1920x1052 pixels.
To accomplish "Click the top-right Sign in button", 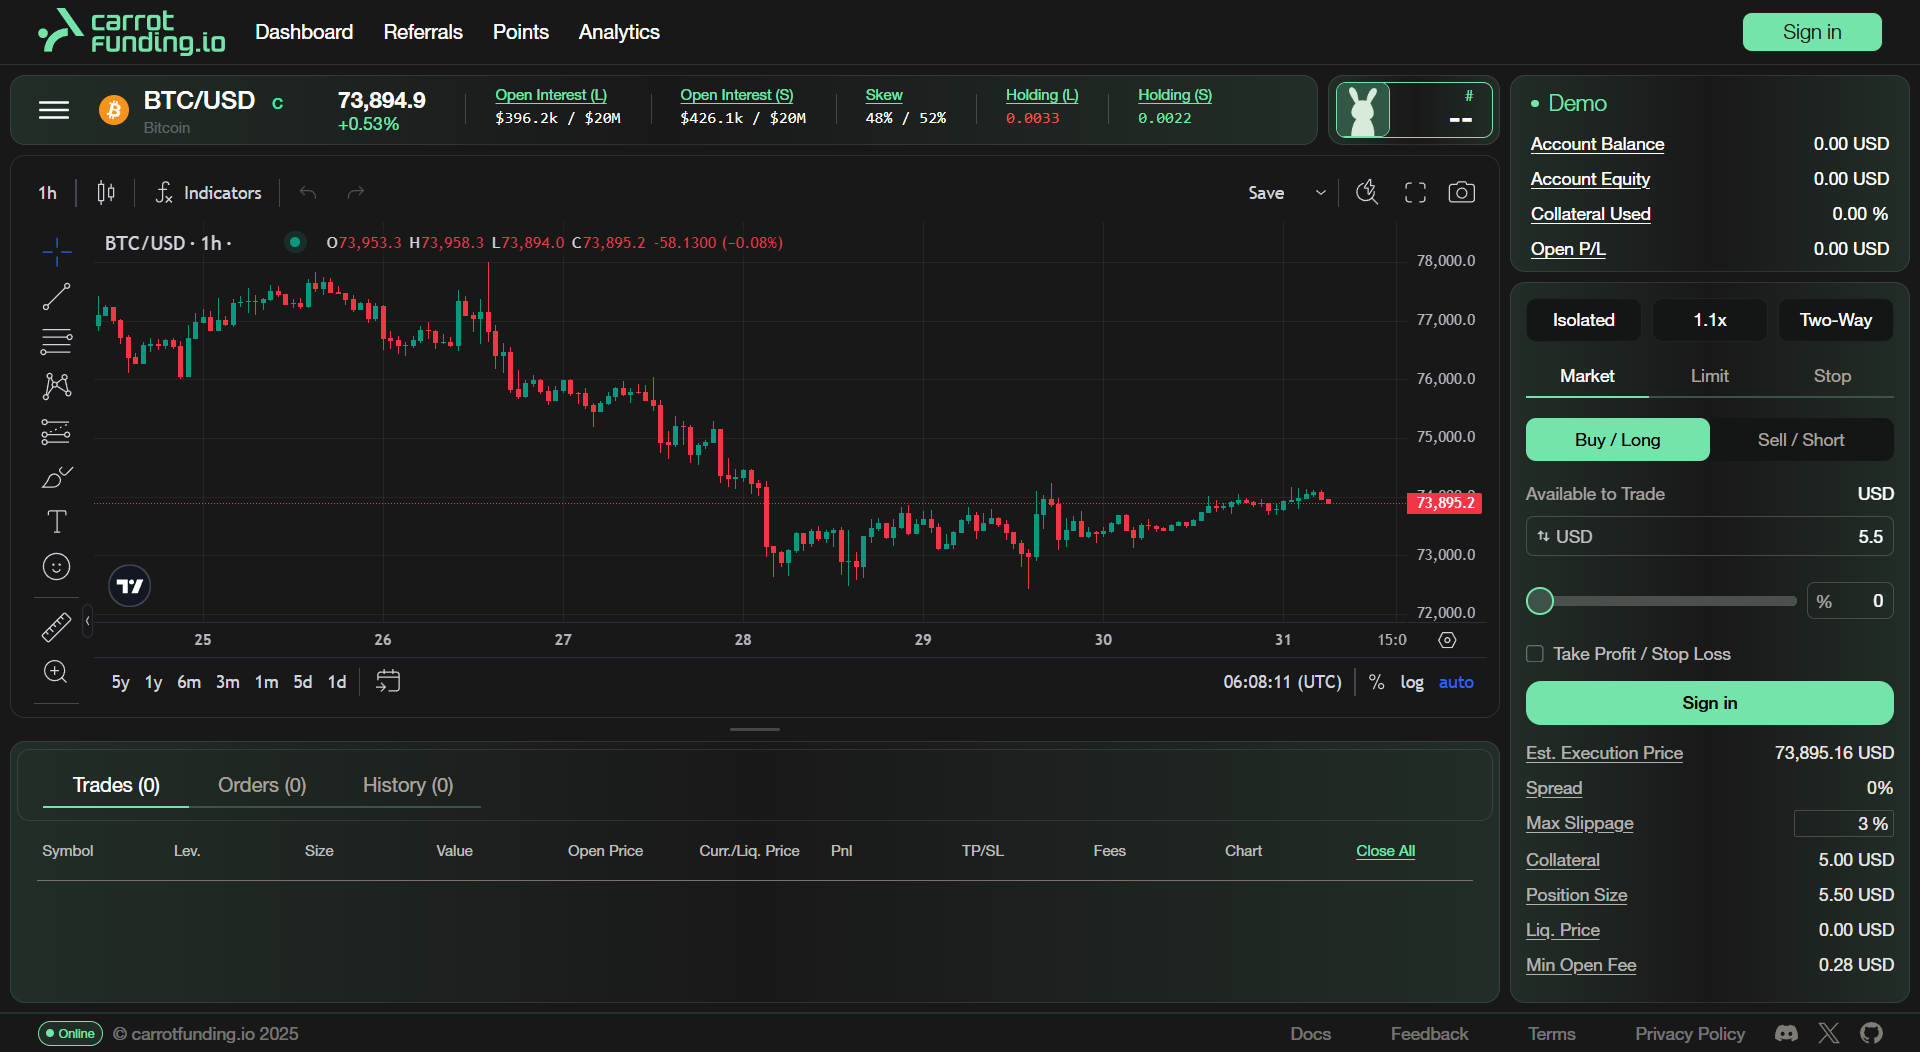I will [x=1812, y=32].
